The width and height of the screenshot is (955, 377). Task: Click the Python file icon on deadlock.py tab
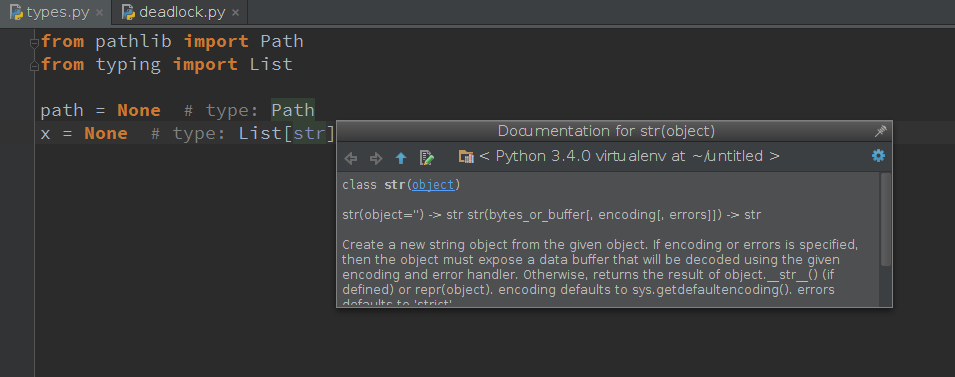[129, 12]
